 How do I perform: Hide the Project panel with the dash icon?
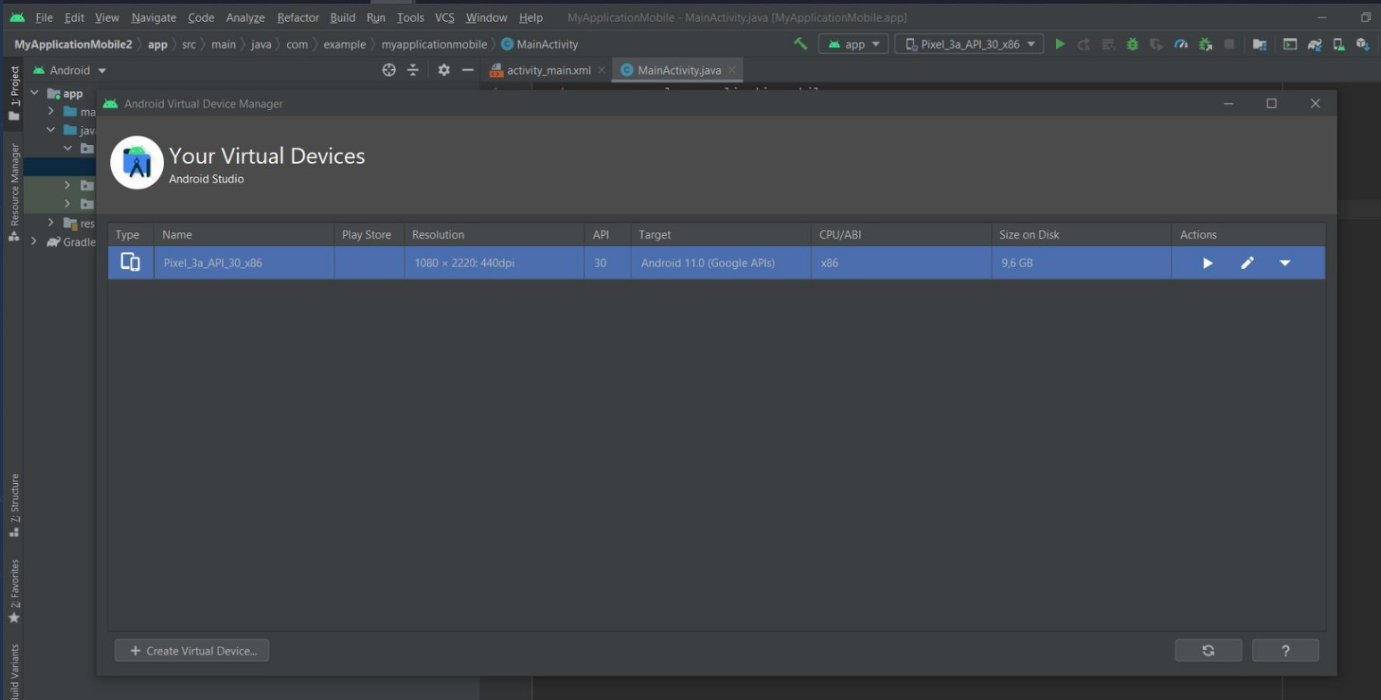(467, 70)
